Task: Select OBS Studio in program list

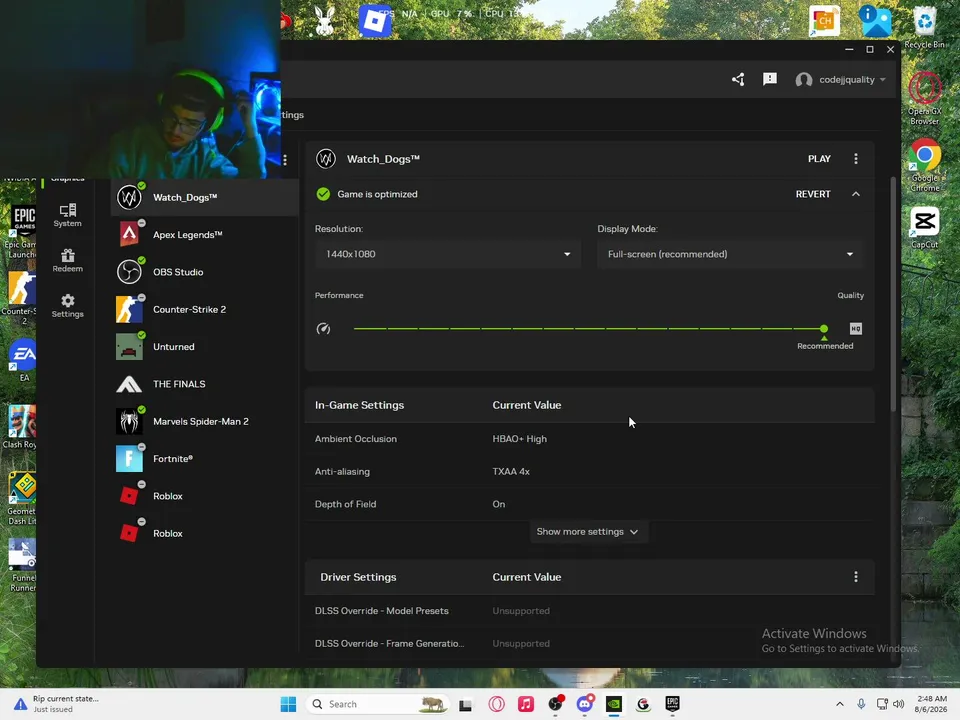Action: pos(204,272)
